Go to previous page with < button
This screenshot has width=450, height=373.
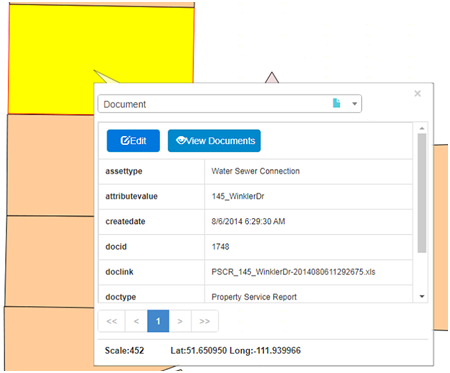pos(136,321)
